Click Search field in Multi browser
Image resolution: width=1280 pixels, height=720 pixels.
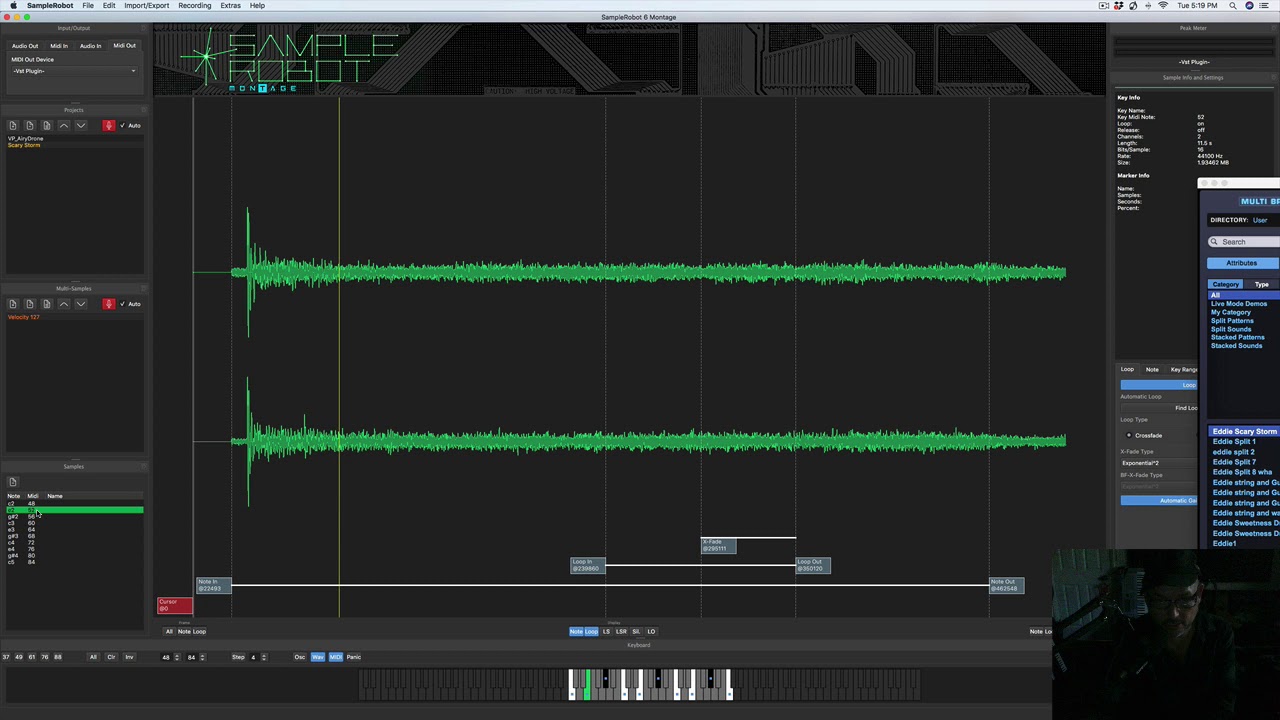click(1243, 242)
